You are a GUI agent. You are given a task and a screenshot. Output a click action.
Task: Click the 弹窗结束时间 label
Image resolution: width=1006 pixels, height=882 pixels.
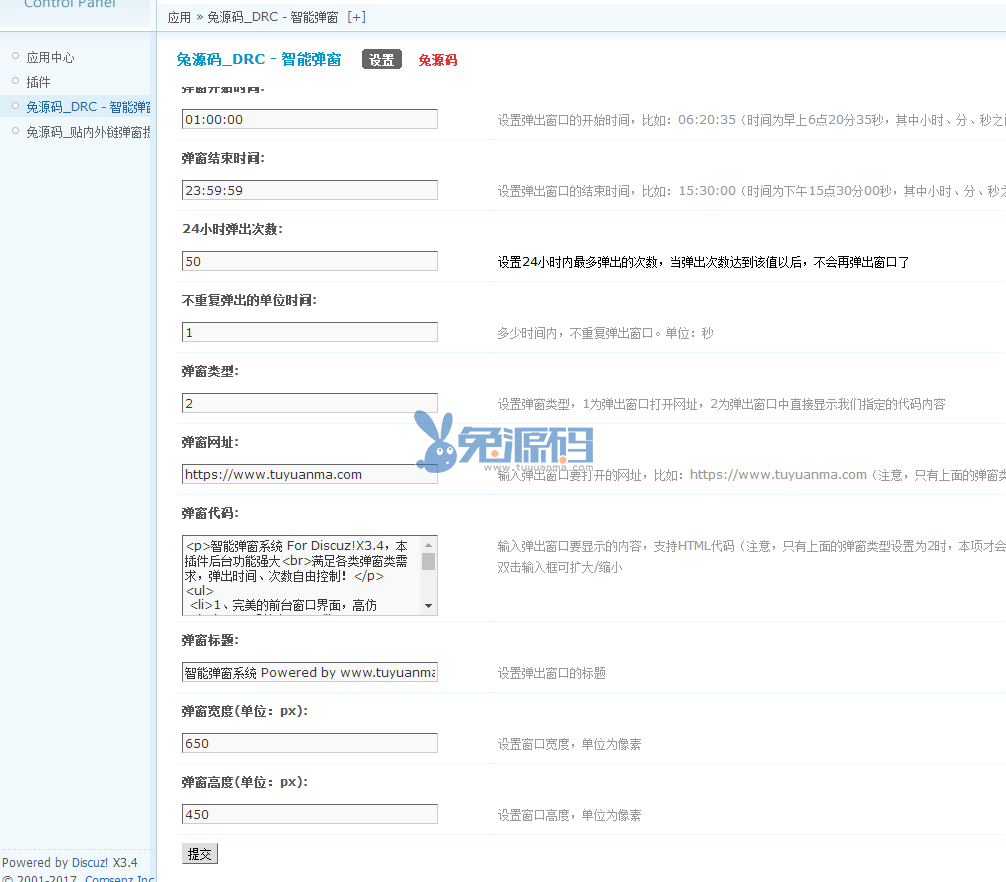(x=223, y=158)
